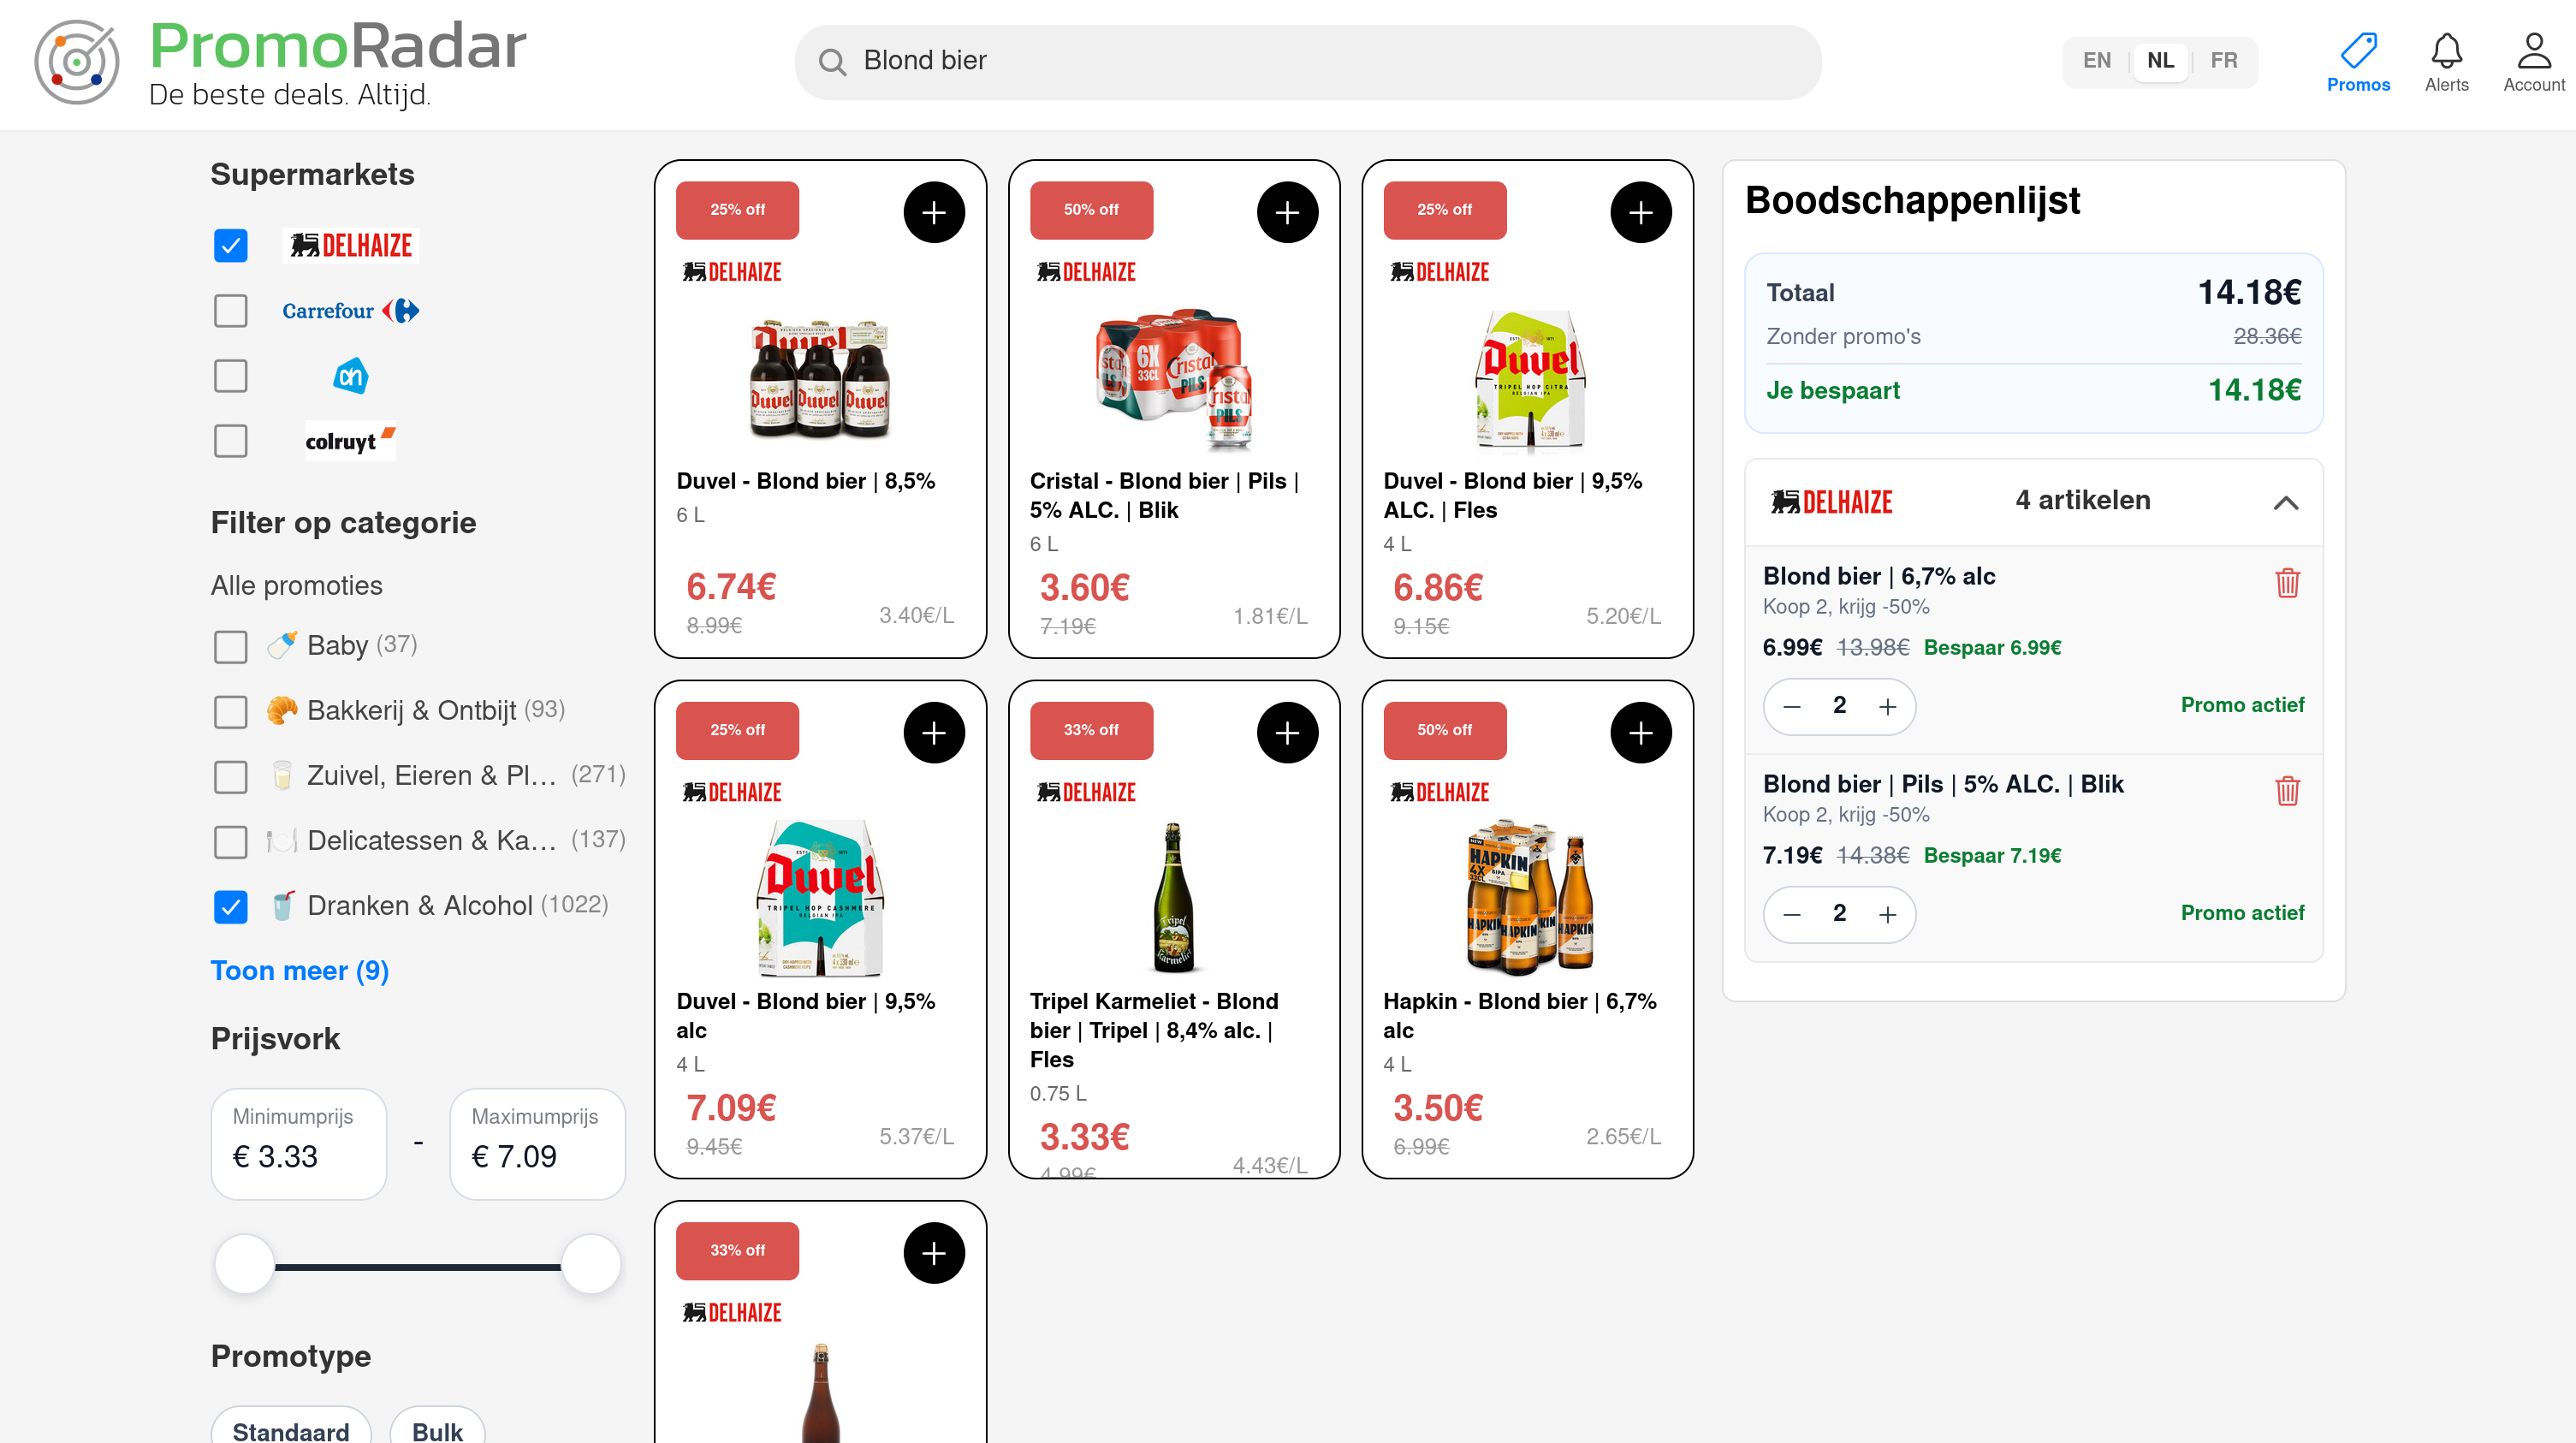Select the EN language option
This screenshot has width=2576, height=1443.
(2096, 60)
